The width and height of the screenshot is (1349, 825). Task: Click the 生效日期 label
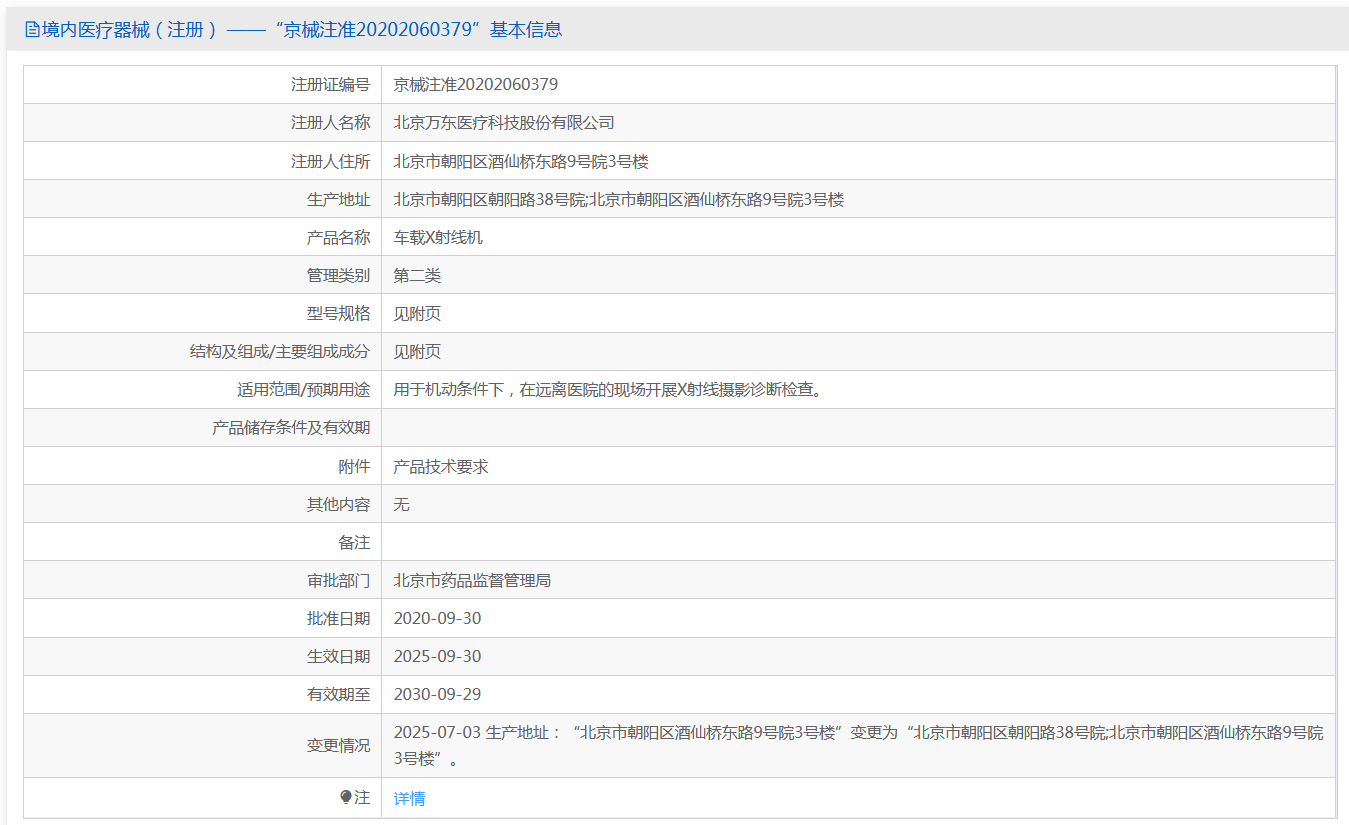pos(338,656)
